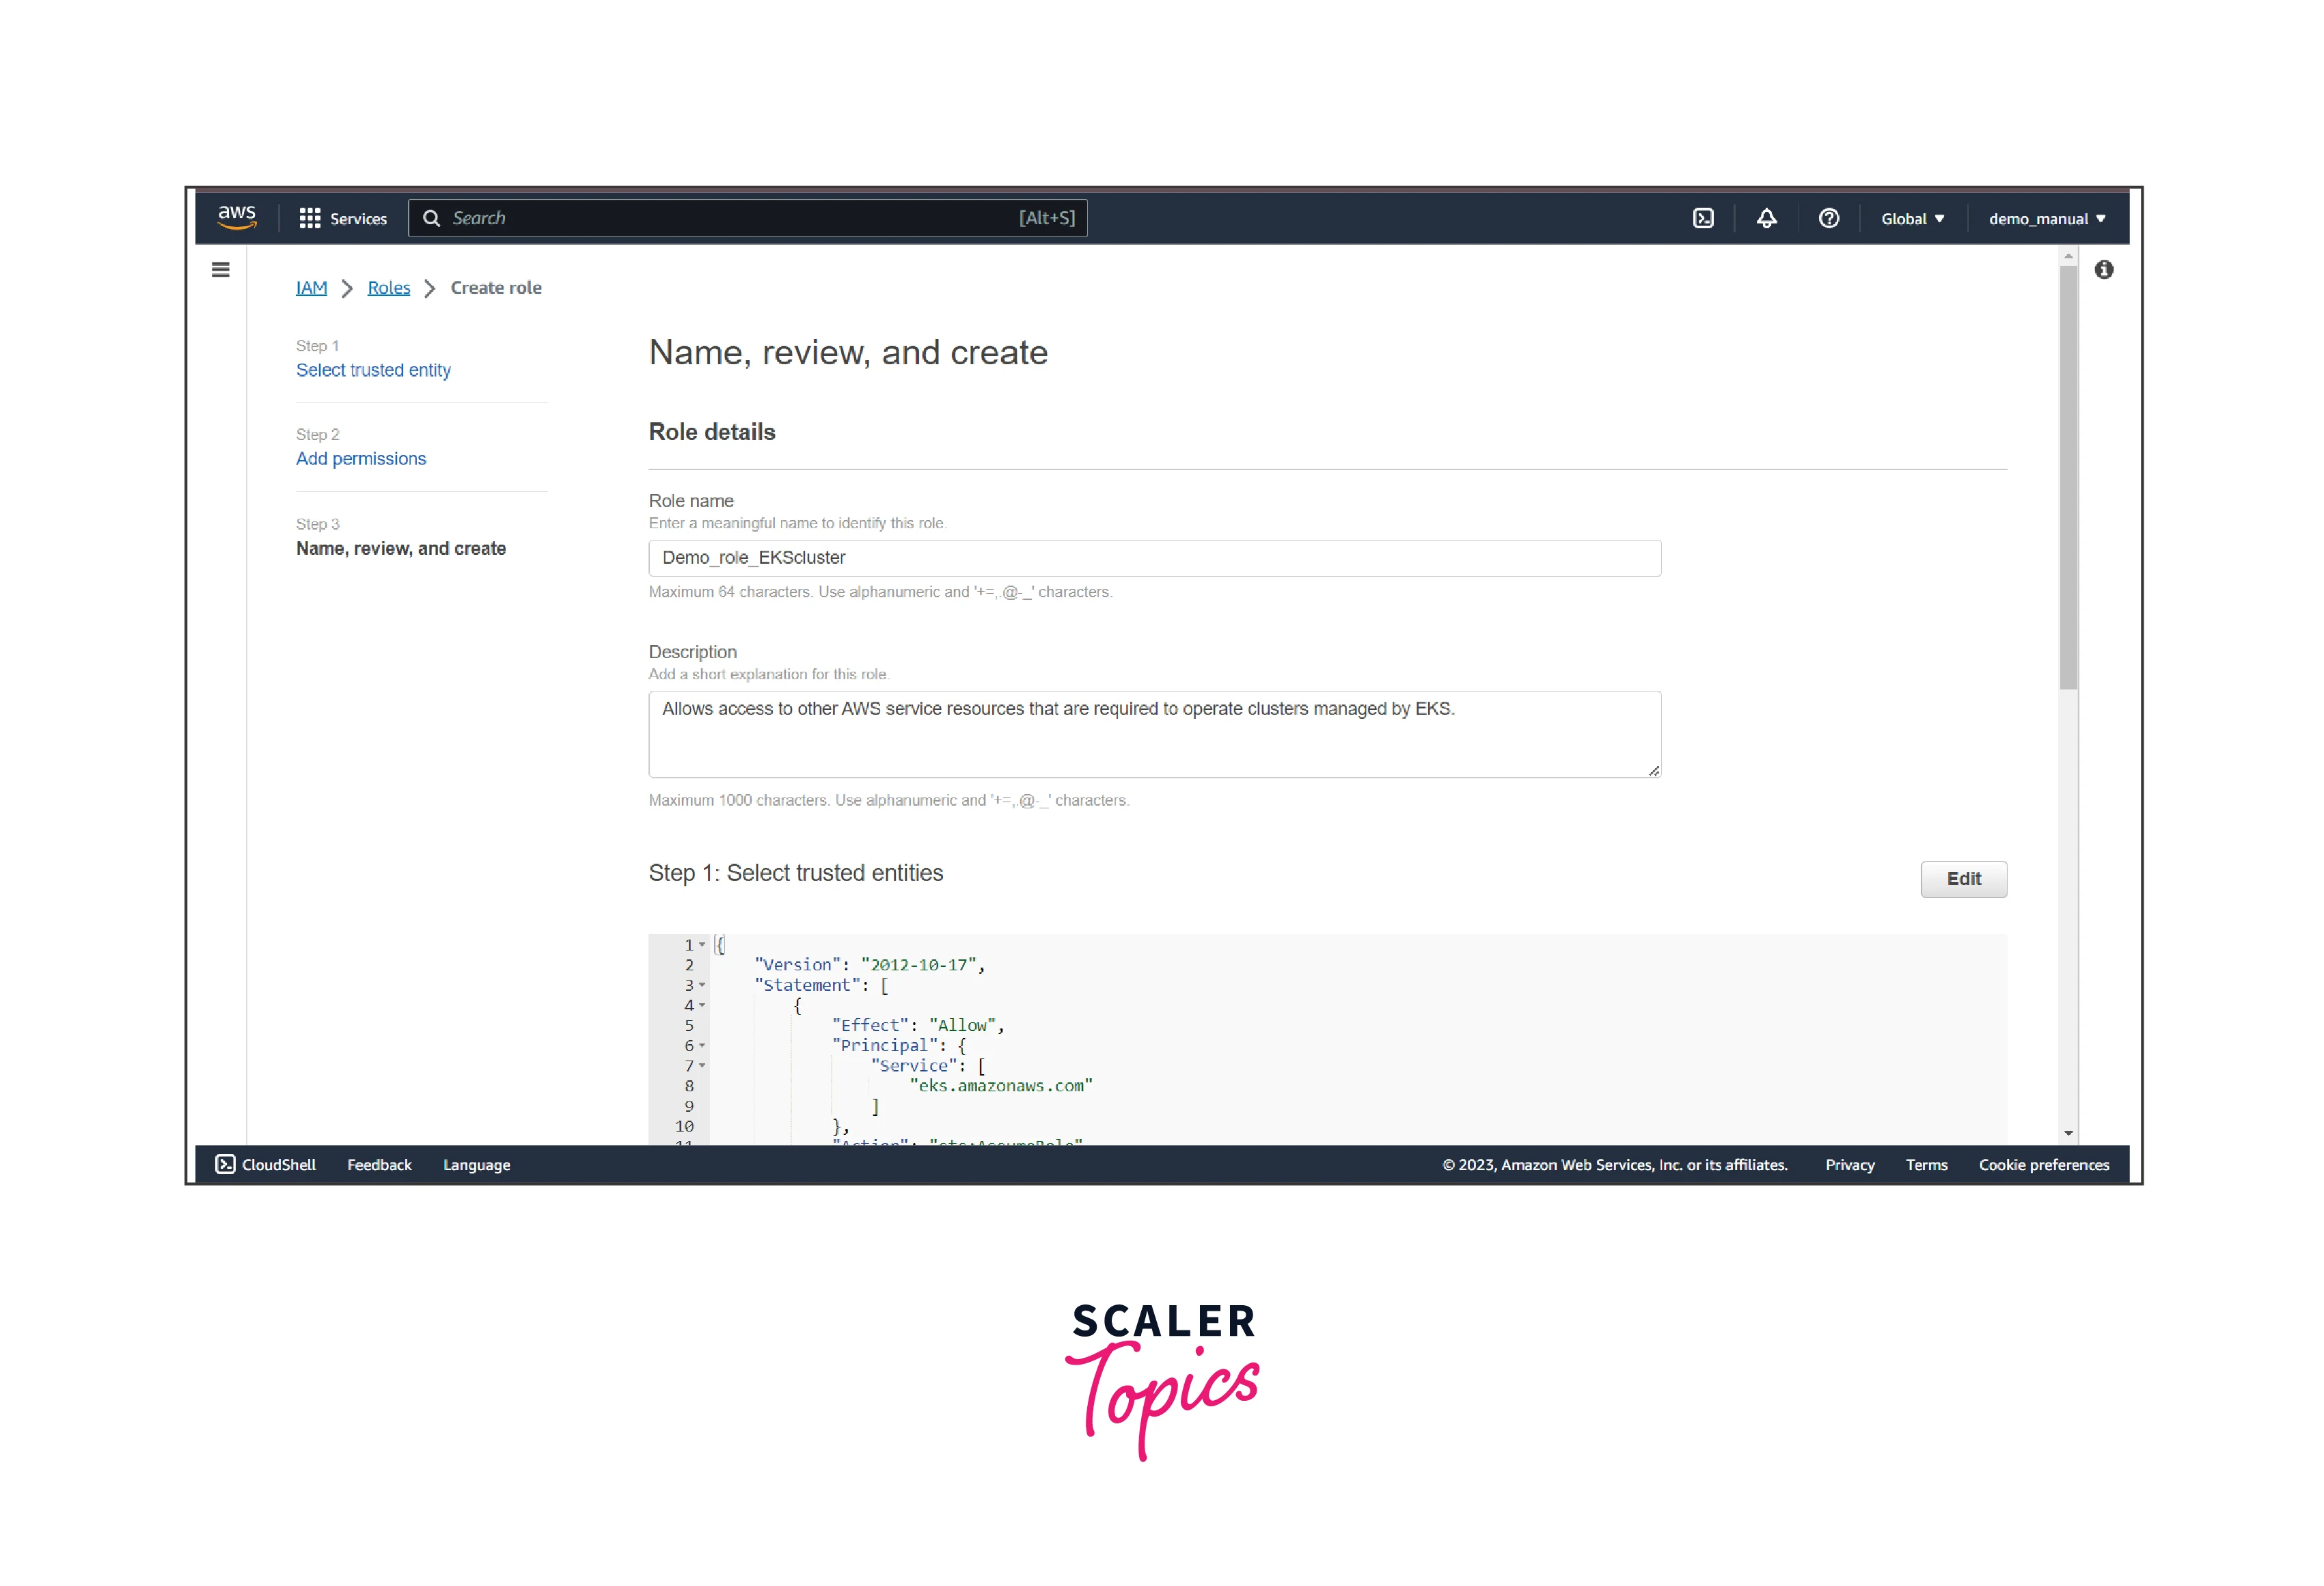Click the AWS logo home icon
The height and width of the screenshot is (1586, 2324).
(x=237, y=217)
